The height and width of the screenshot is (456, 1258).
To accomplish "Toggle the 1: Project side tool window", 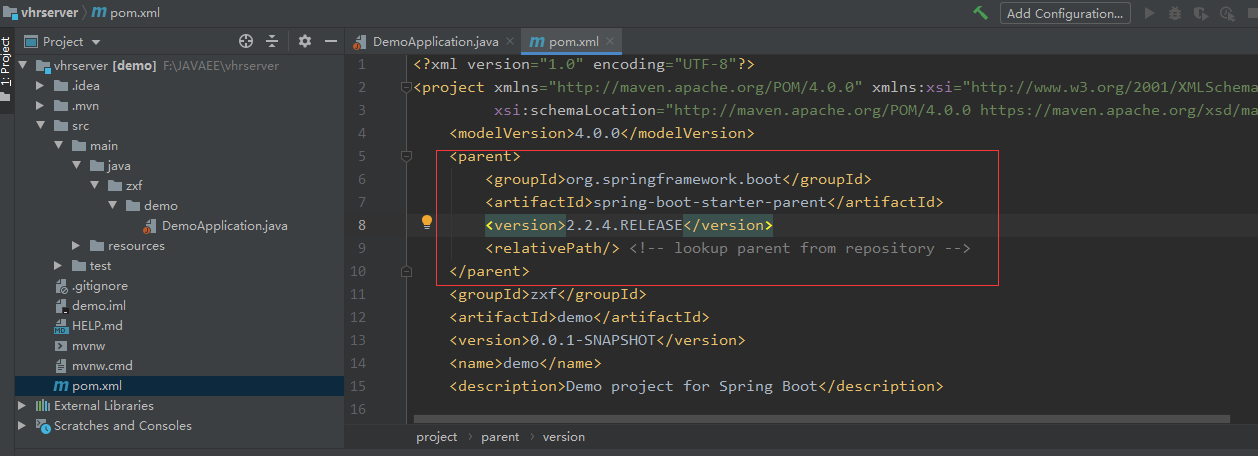I will (6, 68).
